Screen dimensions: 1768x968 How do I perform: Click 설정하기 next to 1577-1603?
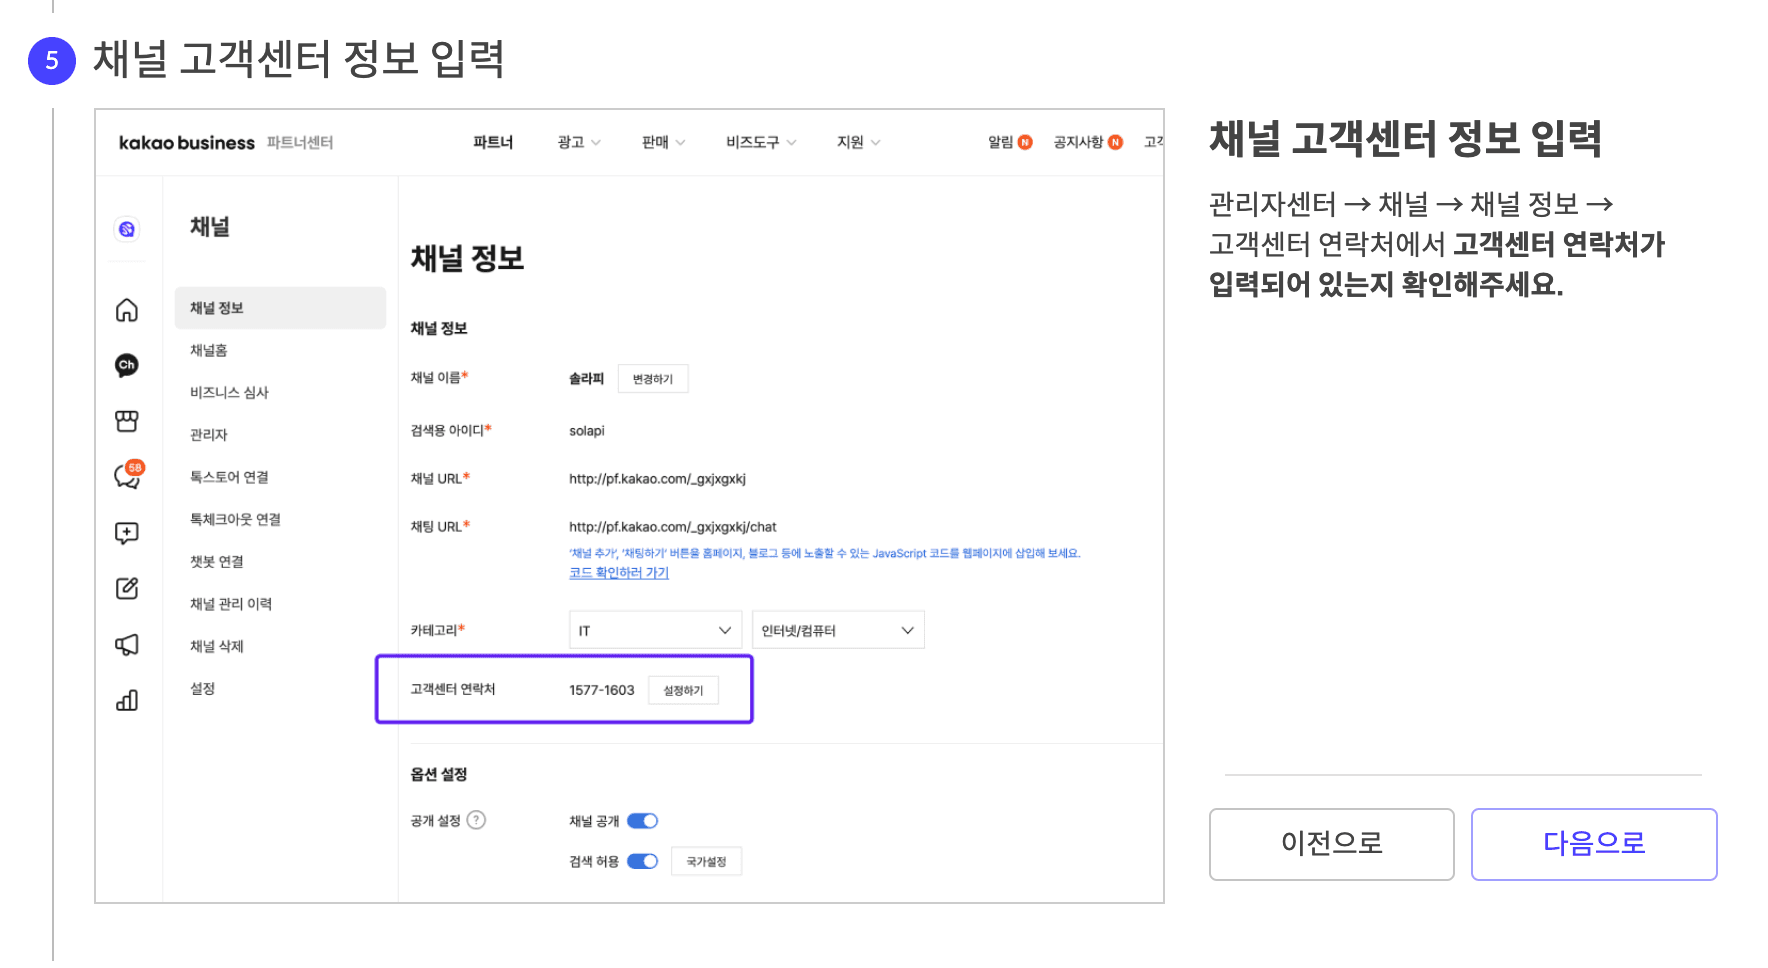click(683, 690)
